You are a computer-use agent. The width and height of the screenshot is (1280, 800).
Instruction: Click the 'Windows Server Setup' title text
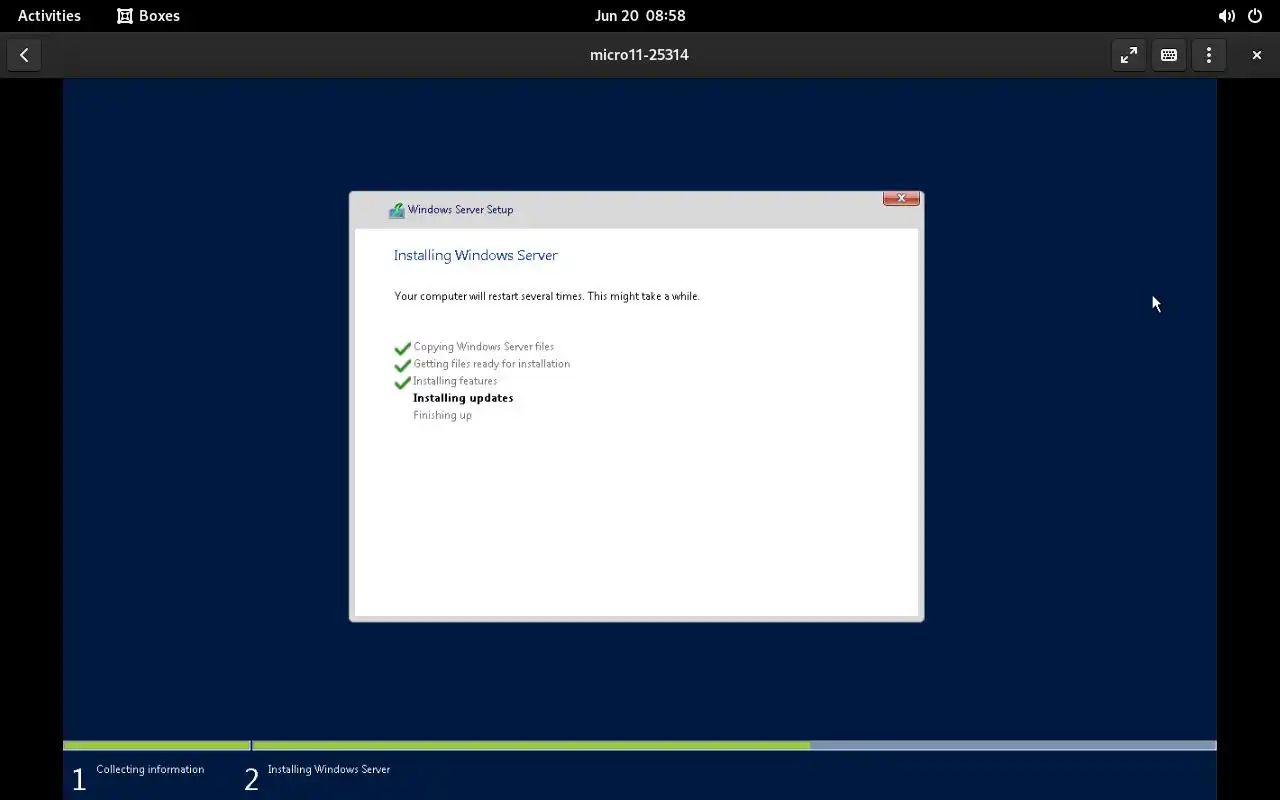[x=460, y=210]
